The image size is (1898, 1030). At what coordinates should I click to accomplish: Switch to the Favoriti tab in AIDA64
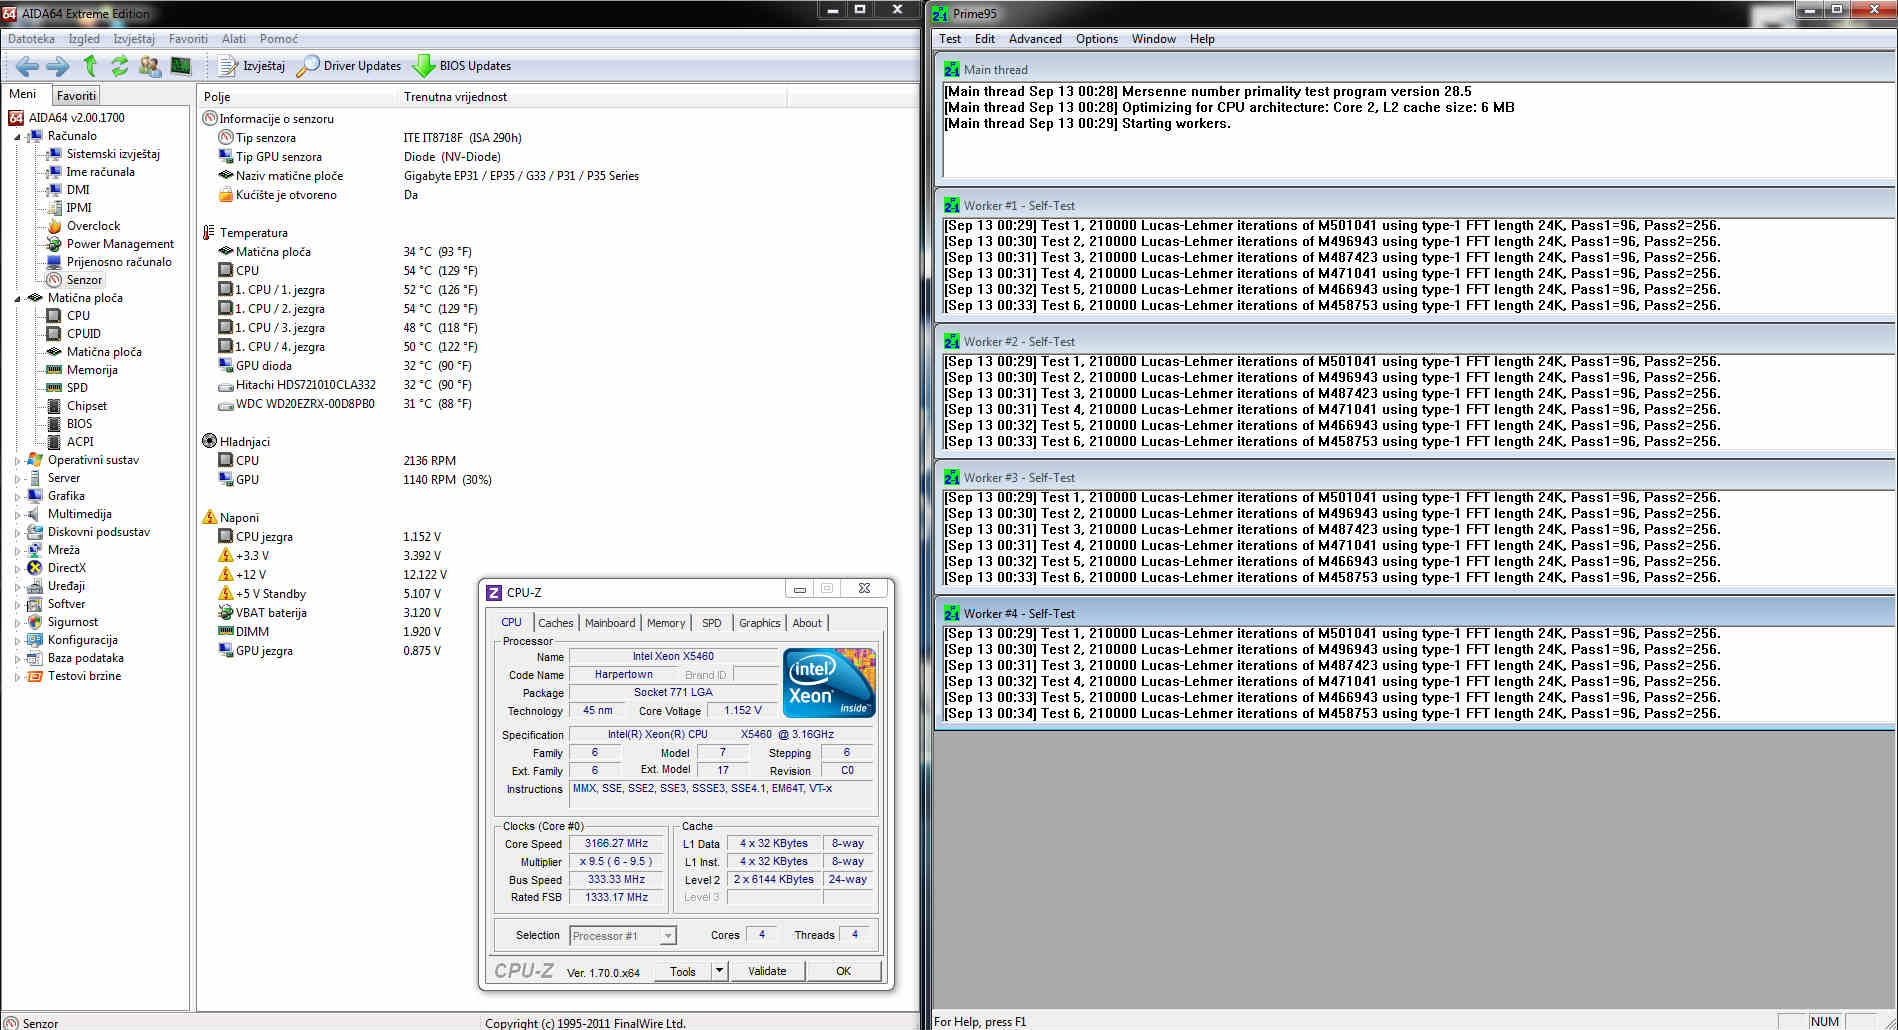(x=76, y=96)
